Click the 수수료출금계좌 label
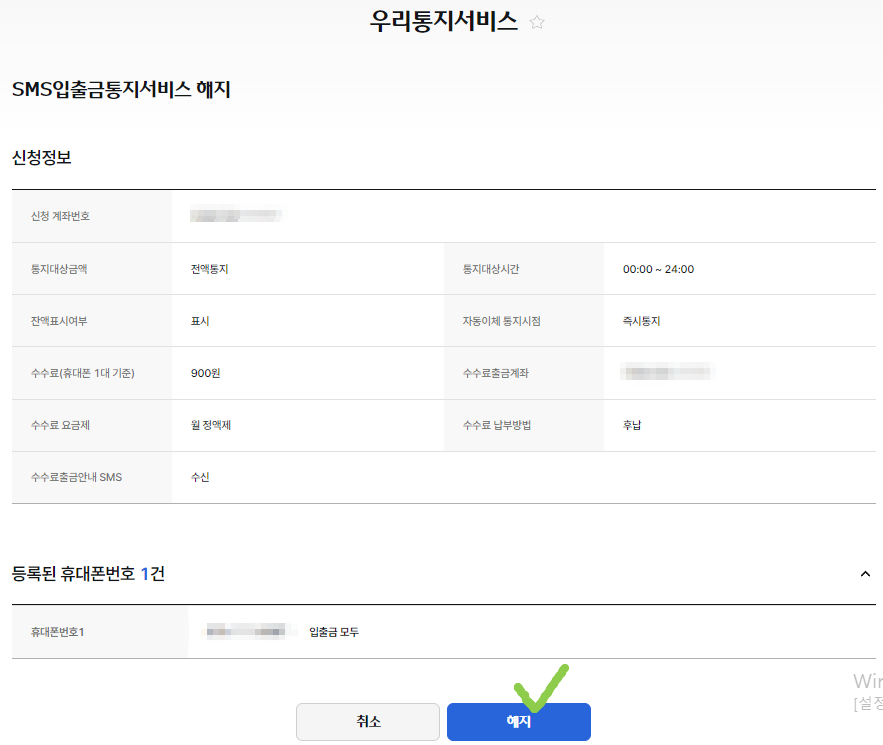Viewport: 883px width, 745px height. point(496,373)
